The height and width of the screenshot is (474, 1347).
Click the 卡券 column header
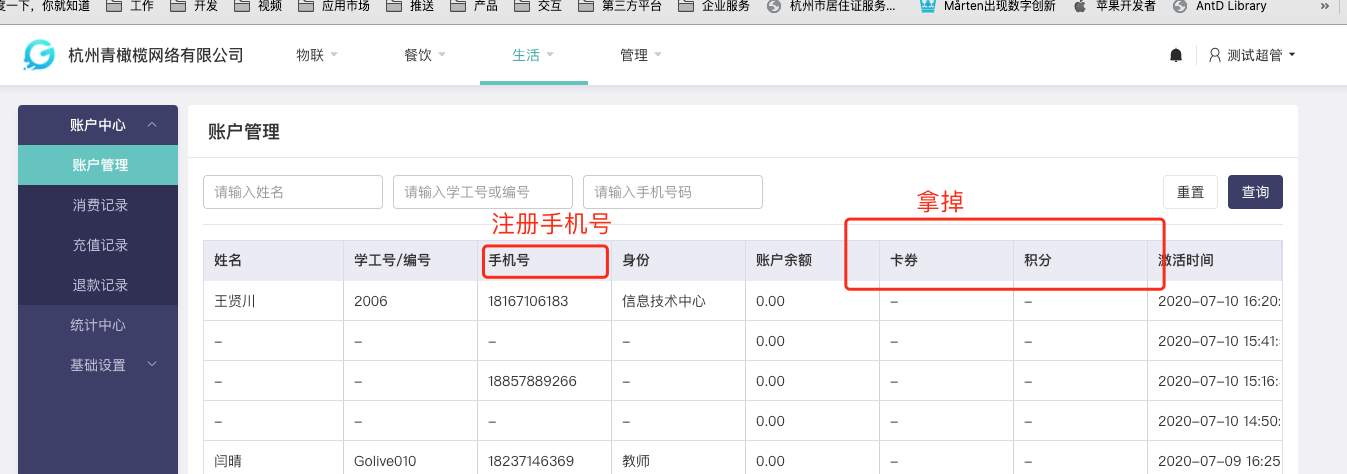coord(945,260)
